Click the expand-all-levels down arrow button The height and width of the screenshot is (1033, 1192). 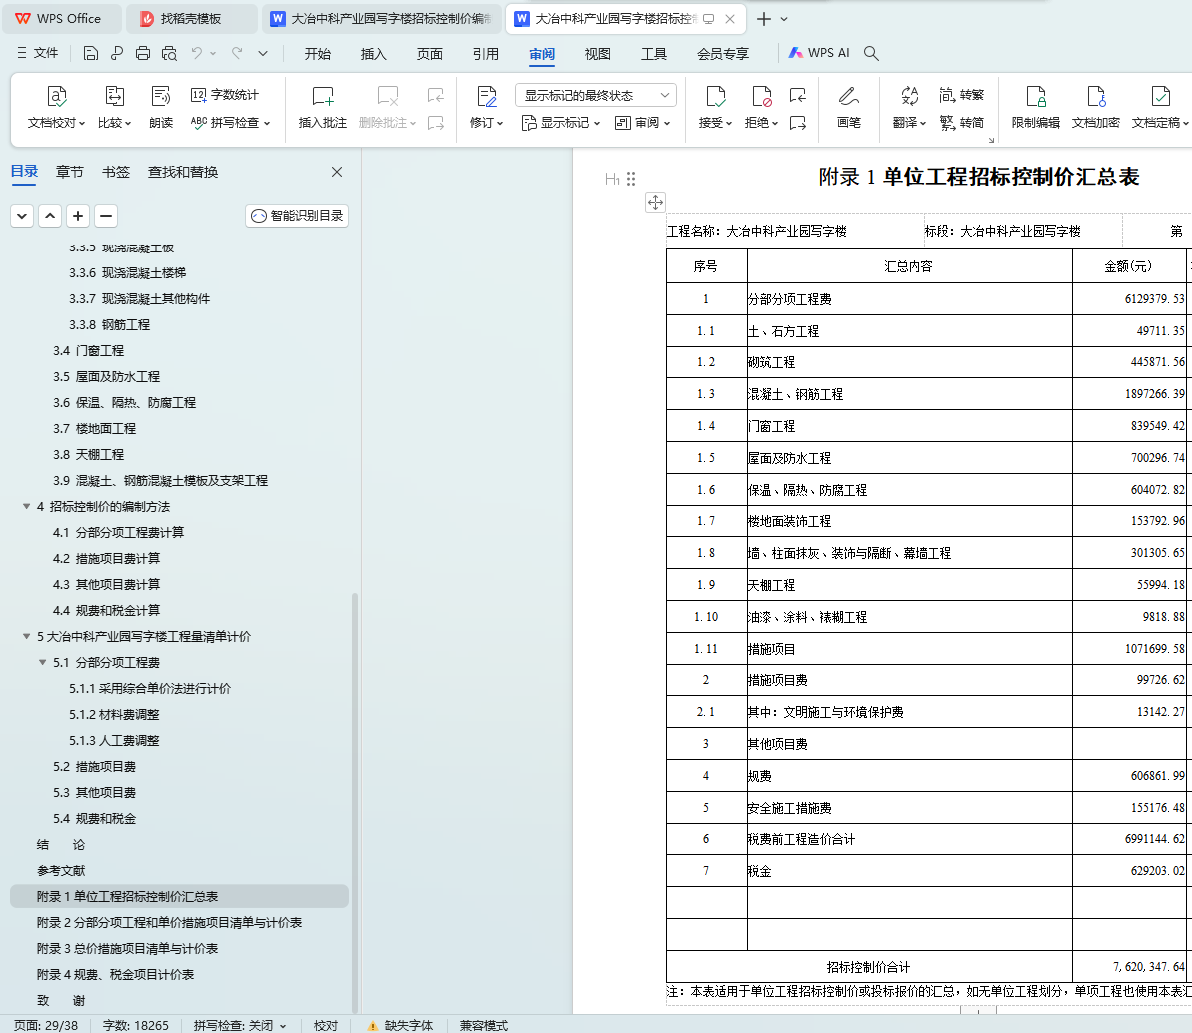22,216
